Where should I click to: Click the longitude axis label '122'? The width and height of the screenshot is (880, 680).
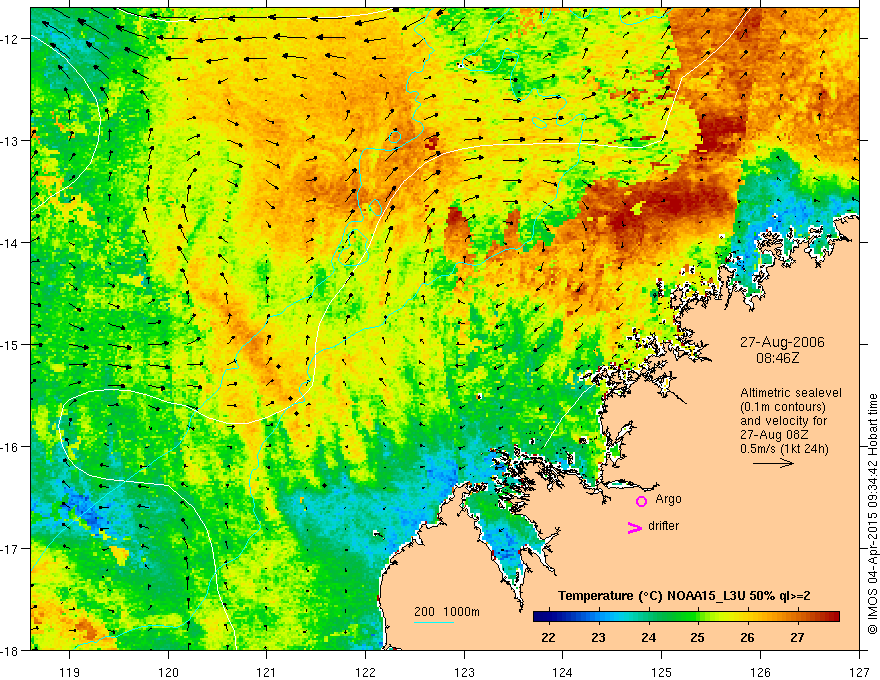click(365, 672)
